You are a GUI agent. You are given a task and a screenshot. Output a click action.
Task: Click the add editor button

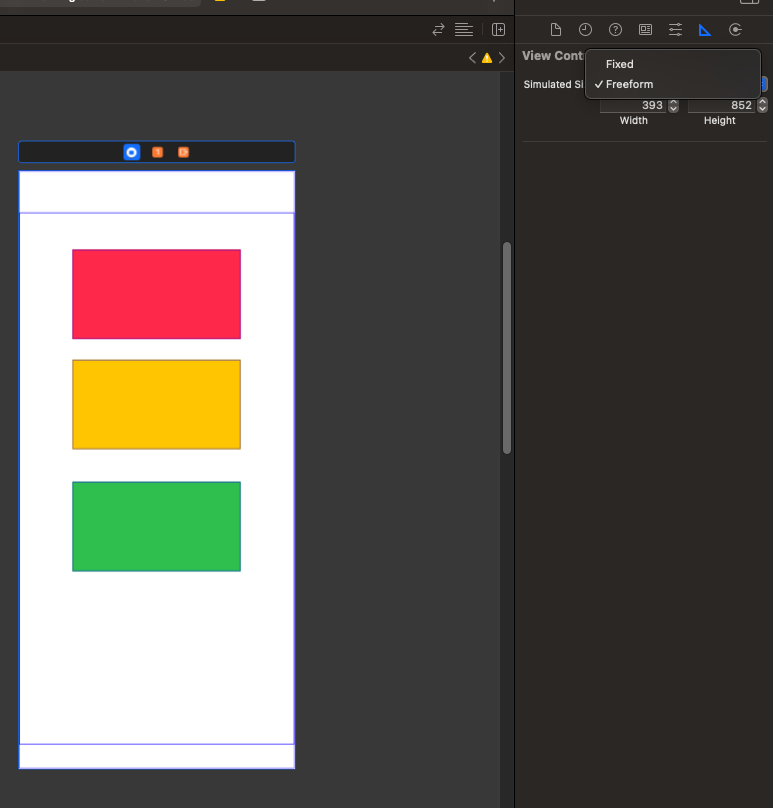[x=498, y=30]
